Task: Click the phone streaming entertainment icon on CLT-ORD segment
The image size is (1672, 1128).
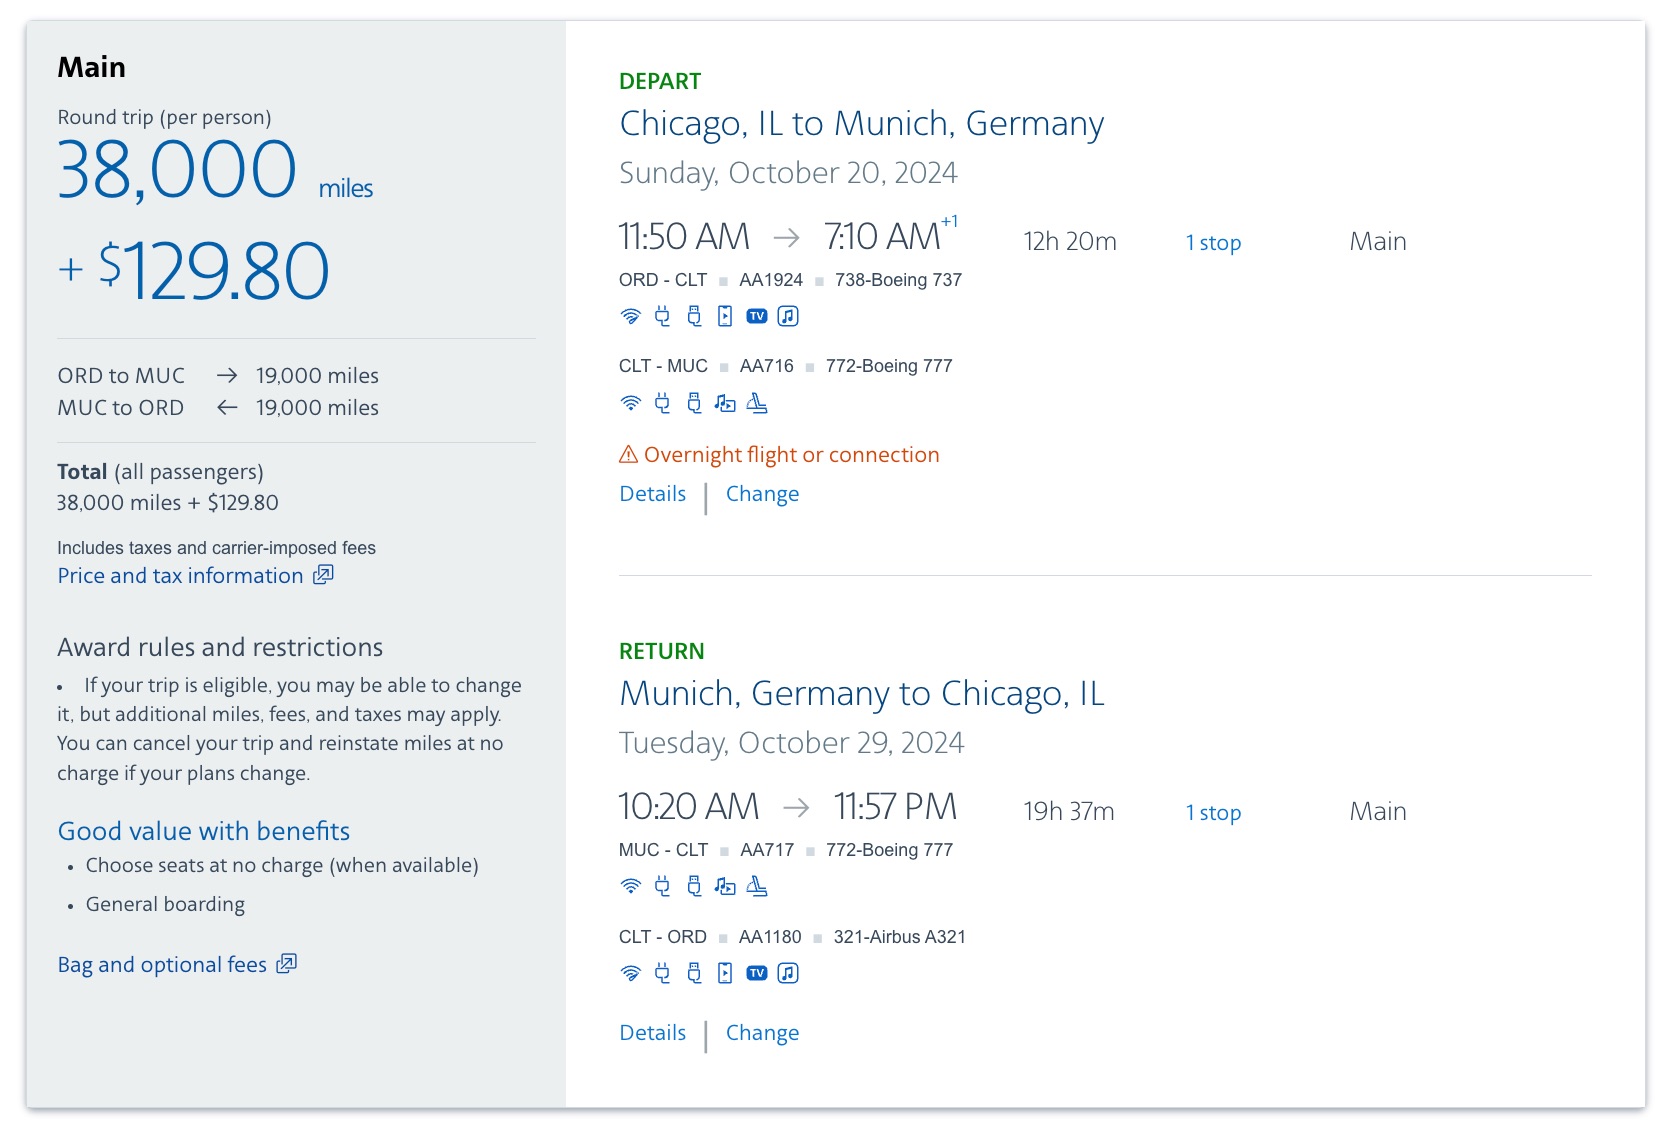Action: coord(725,972)
